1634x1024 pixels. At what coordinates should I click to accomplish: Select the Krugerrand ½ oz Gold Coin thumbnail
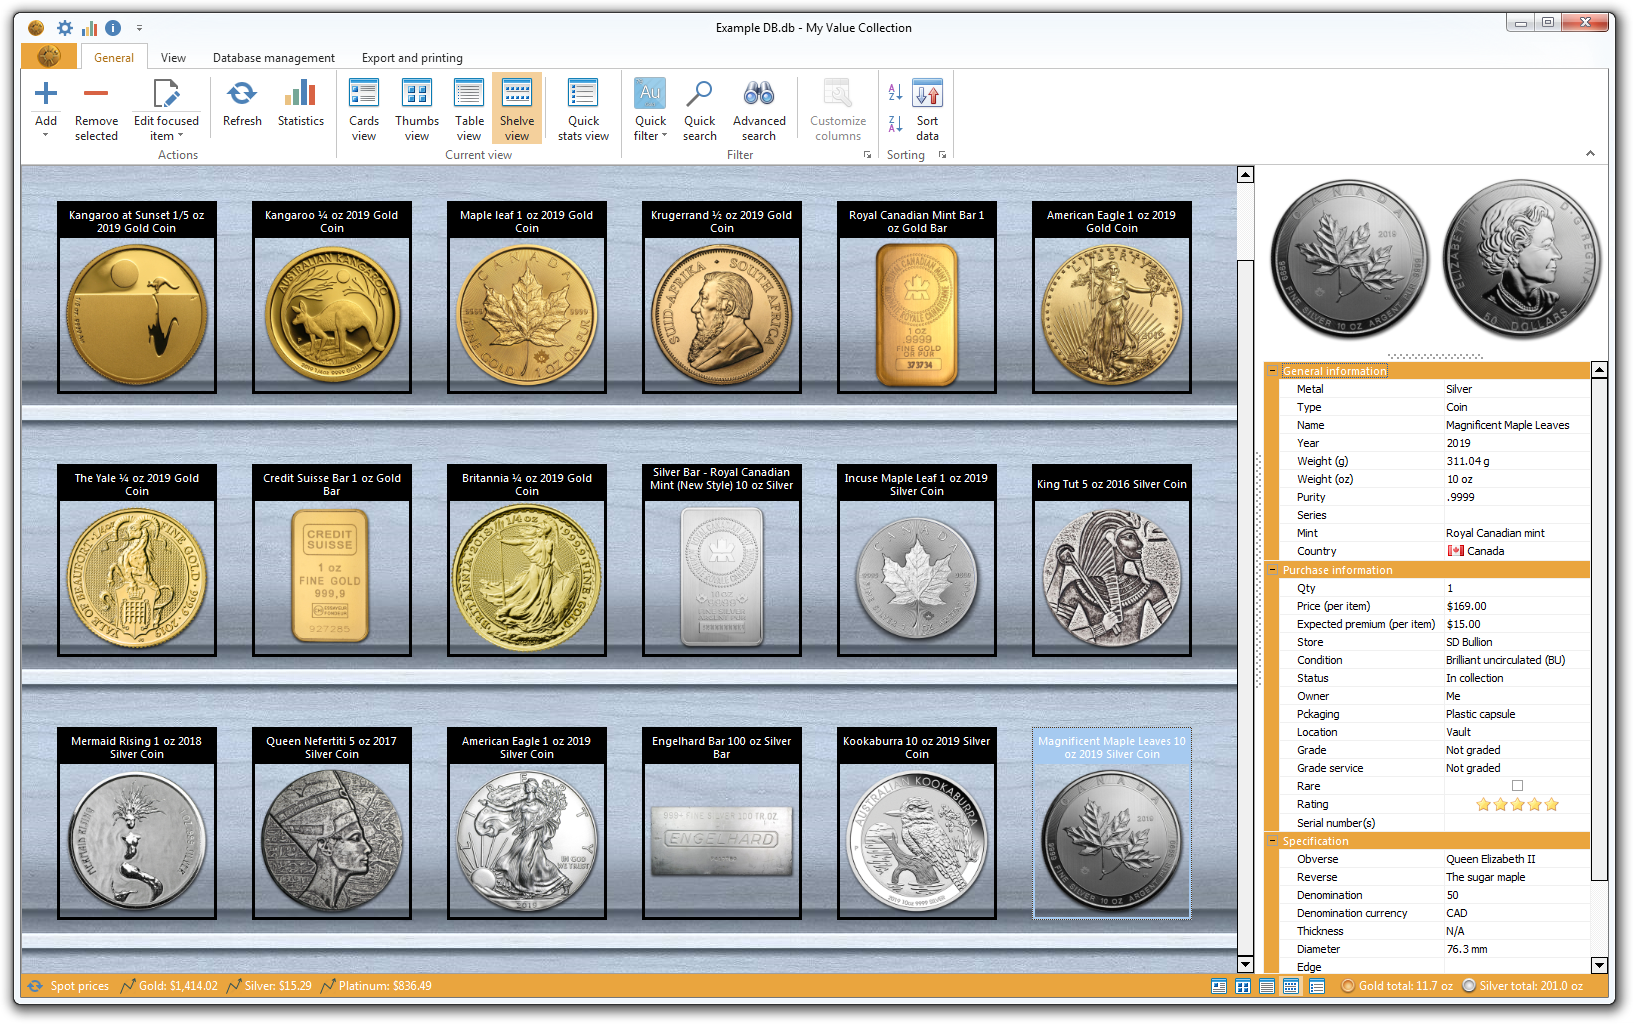[721, 314]
